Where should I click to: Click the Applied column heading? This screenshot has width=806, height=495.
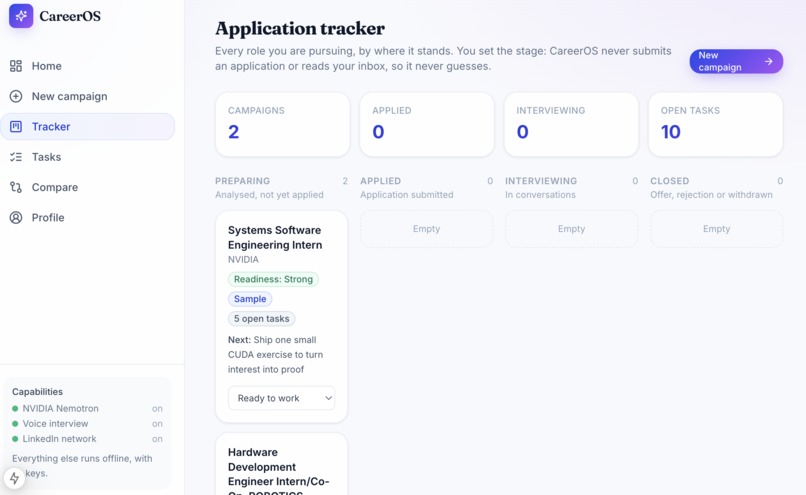click(380, 181)
